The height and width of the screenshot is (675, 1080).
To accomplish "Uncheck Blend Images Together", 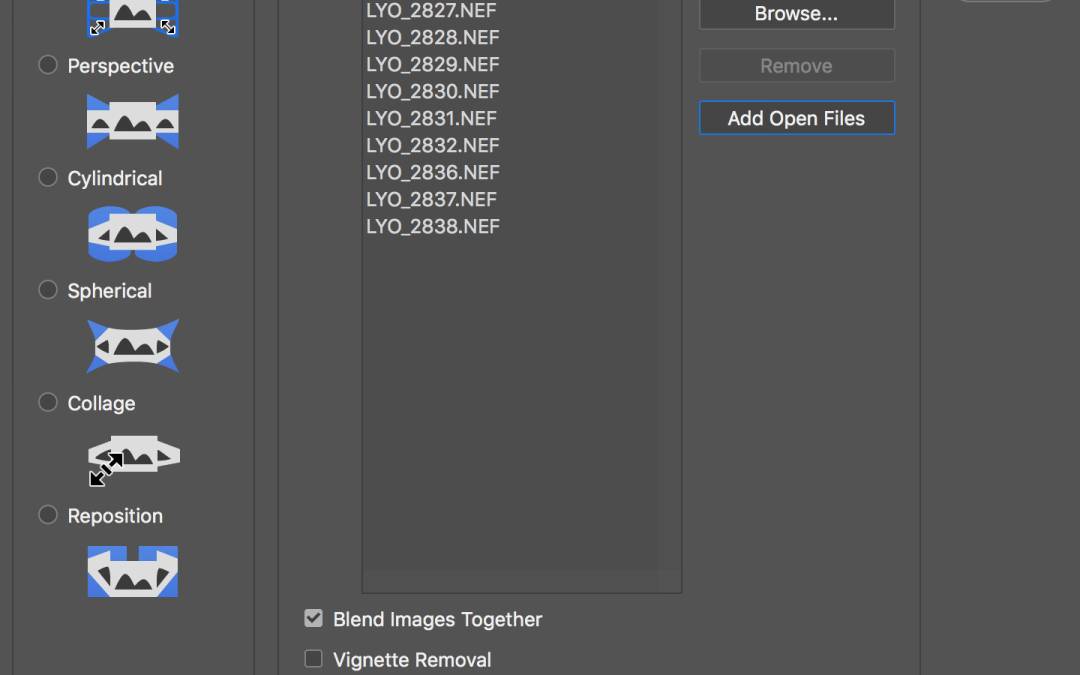I will coord(314,619).
